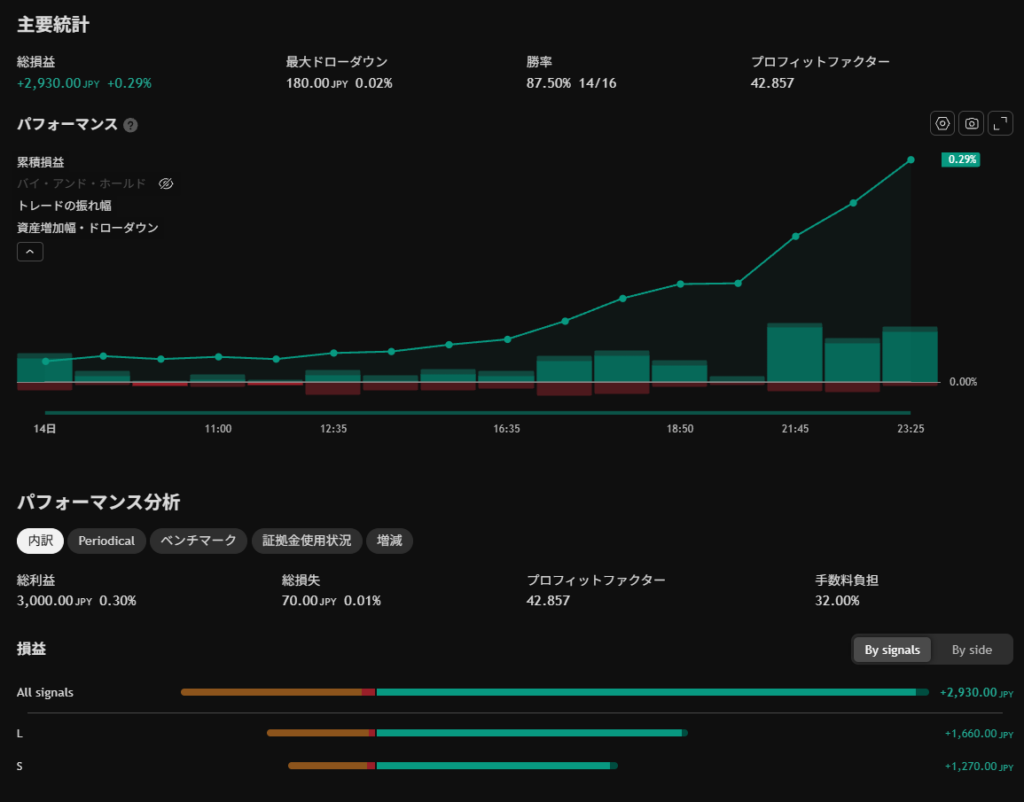1024x802 pixels.
Task: Switch to By side view
Action: [972, 650]
